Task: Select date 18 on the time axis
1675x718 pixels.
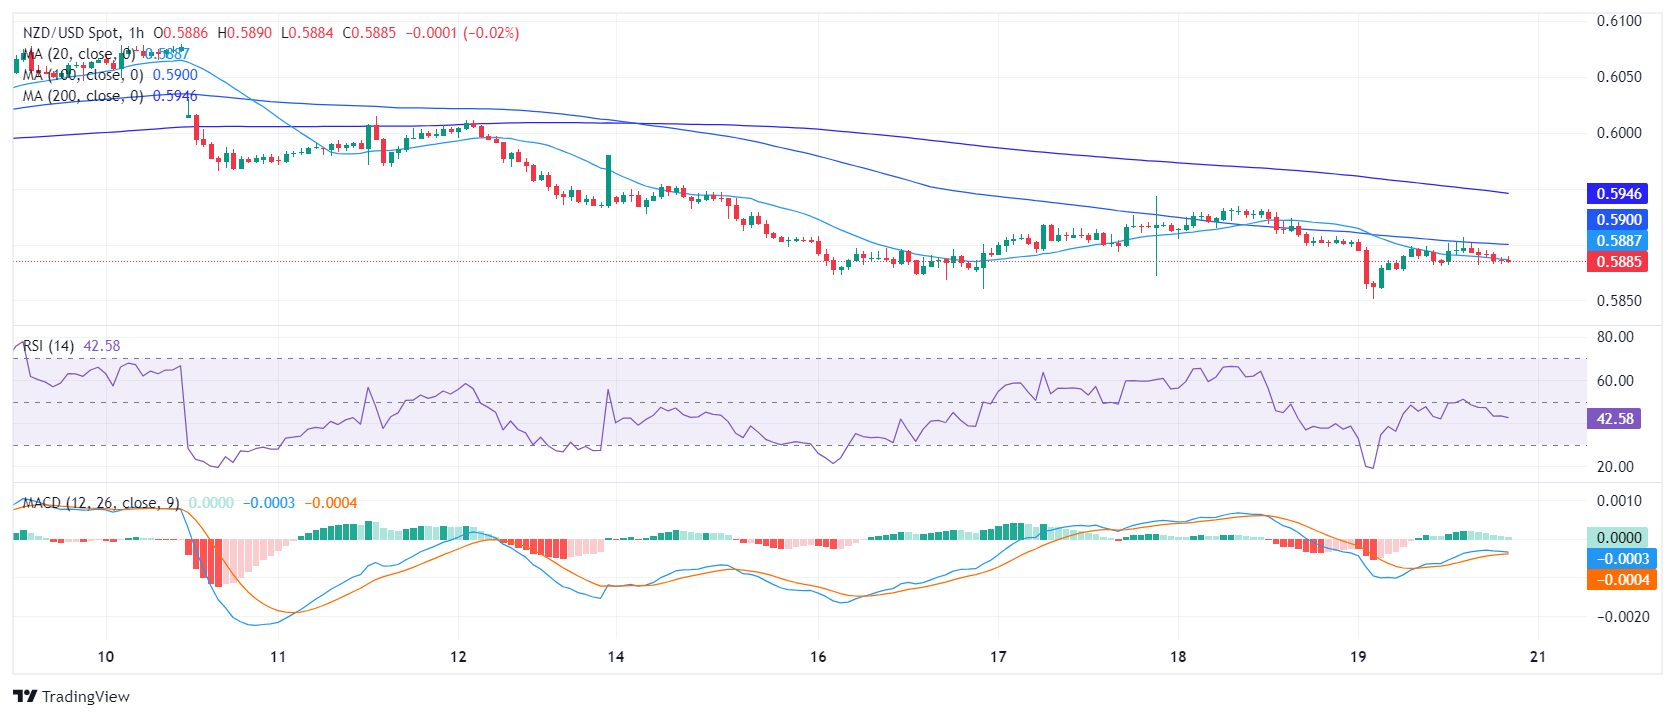Action: coord(1178,657)
